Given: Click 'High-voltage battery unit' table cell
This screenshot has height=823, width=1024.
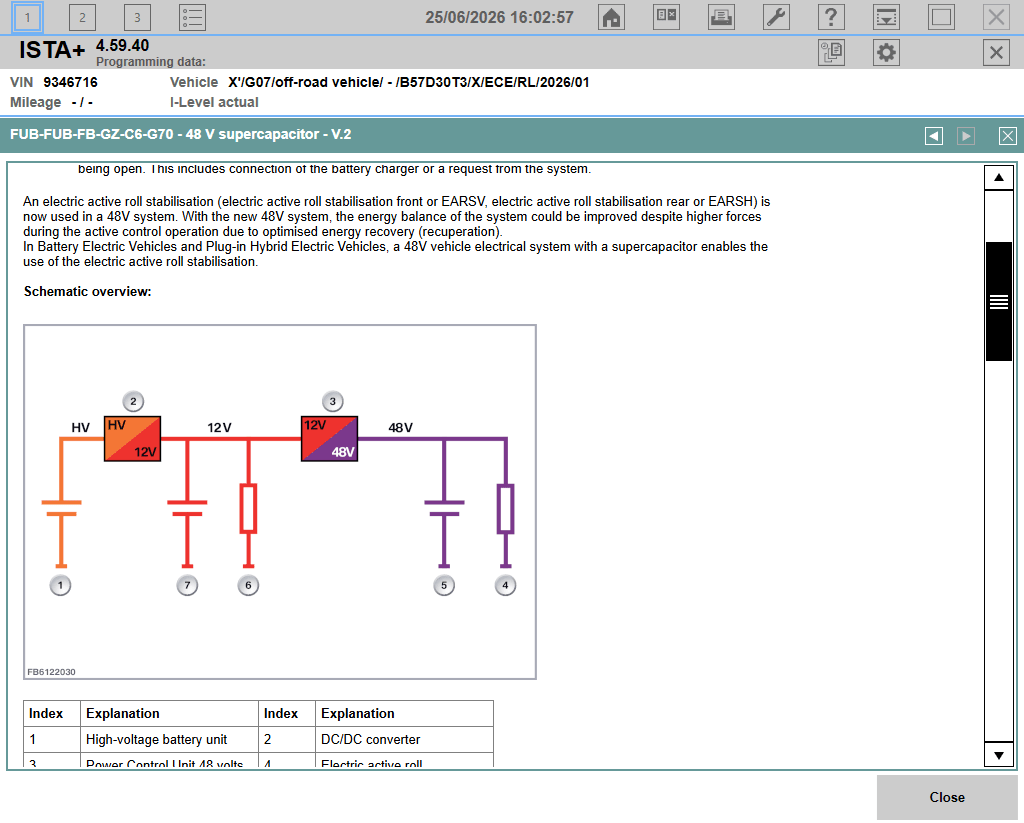Looking at the screenshot, I should [x=170, y=739].
